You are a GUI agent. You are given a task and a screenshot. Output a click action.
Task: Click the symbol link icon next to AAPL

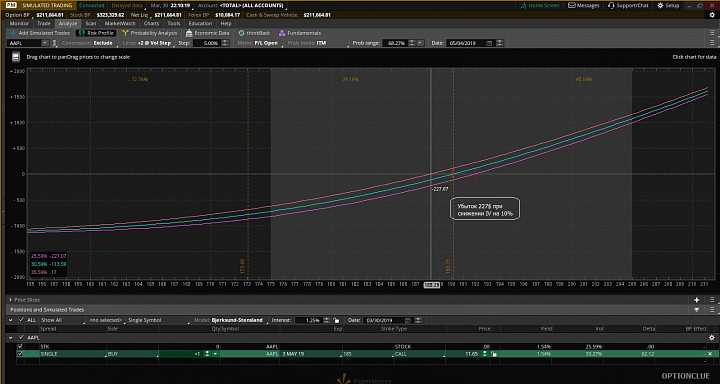[x=54, y=43]
